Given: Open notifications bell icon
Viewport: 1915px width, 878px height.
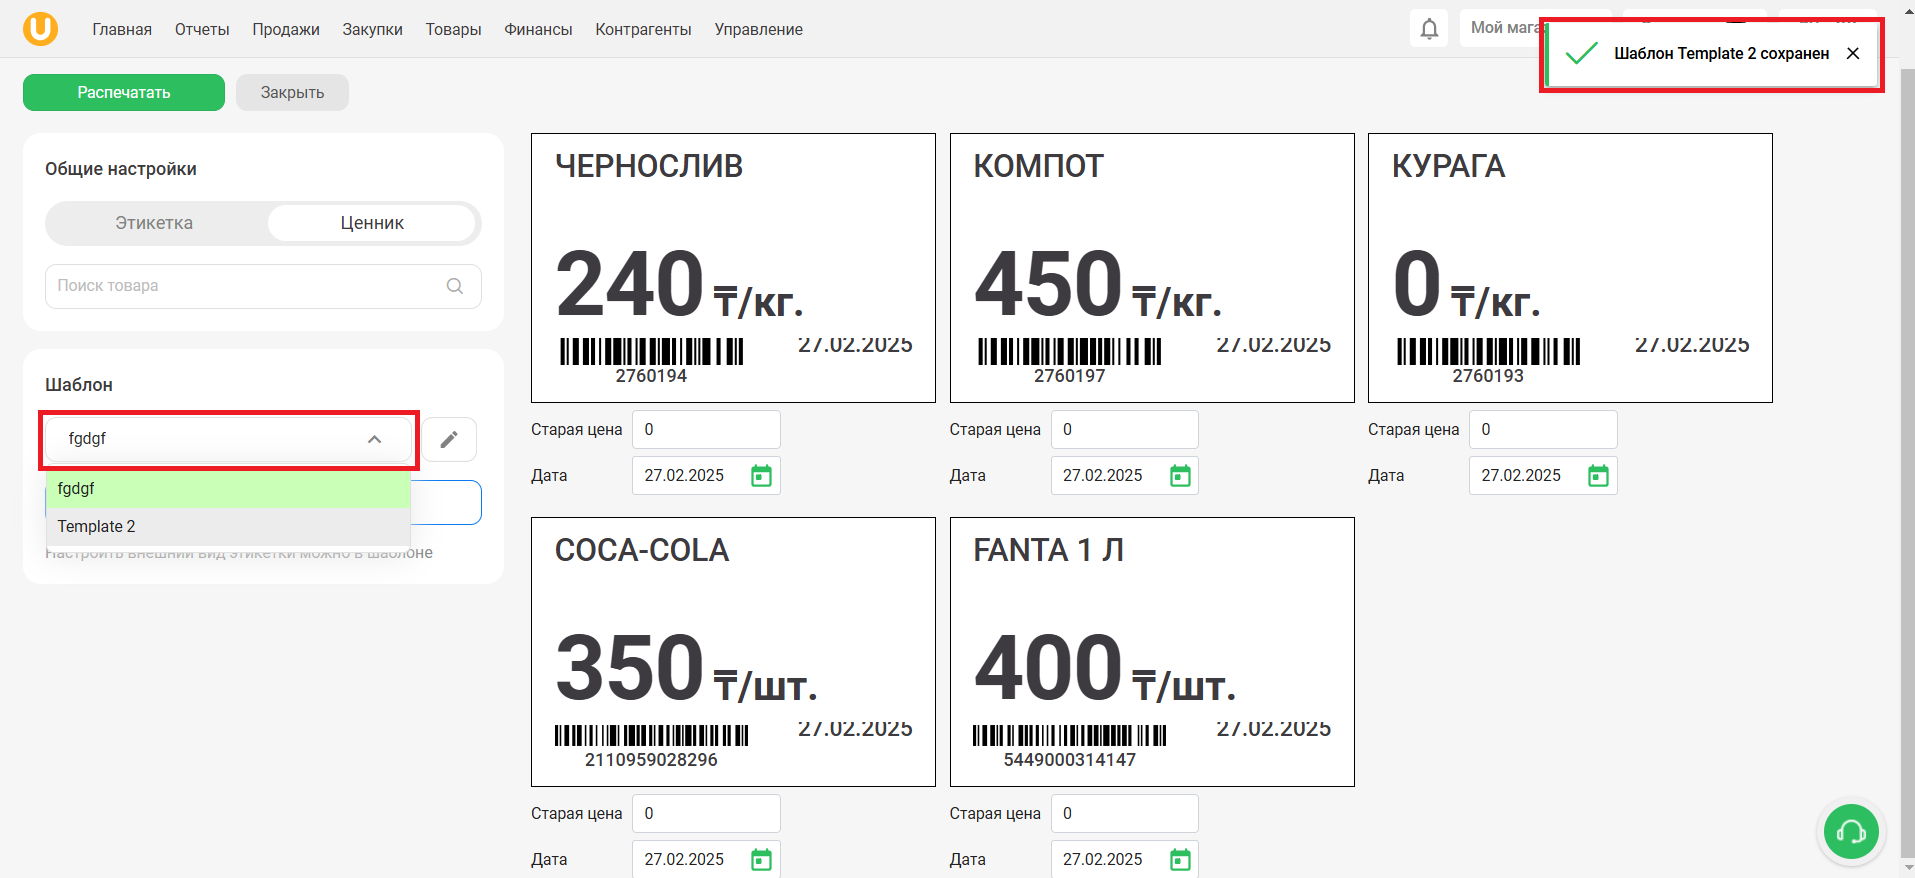Looking at the screenshot, I should [1429, 29].
